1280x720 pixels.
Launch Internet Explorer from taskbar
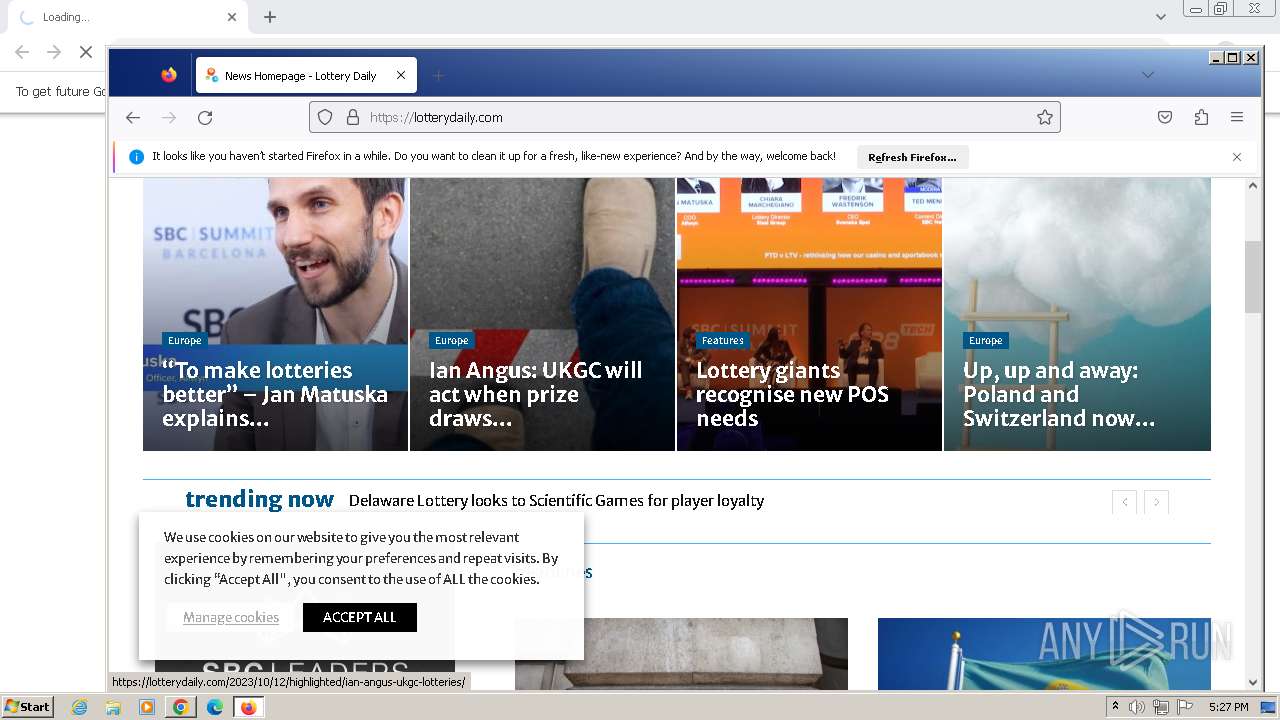click(80, 707)
